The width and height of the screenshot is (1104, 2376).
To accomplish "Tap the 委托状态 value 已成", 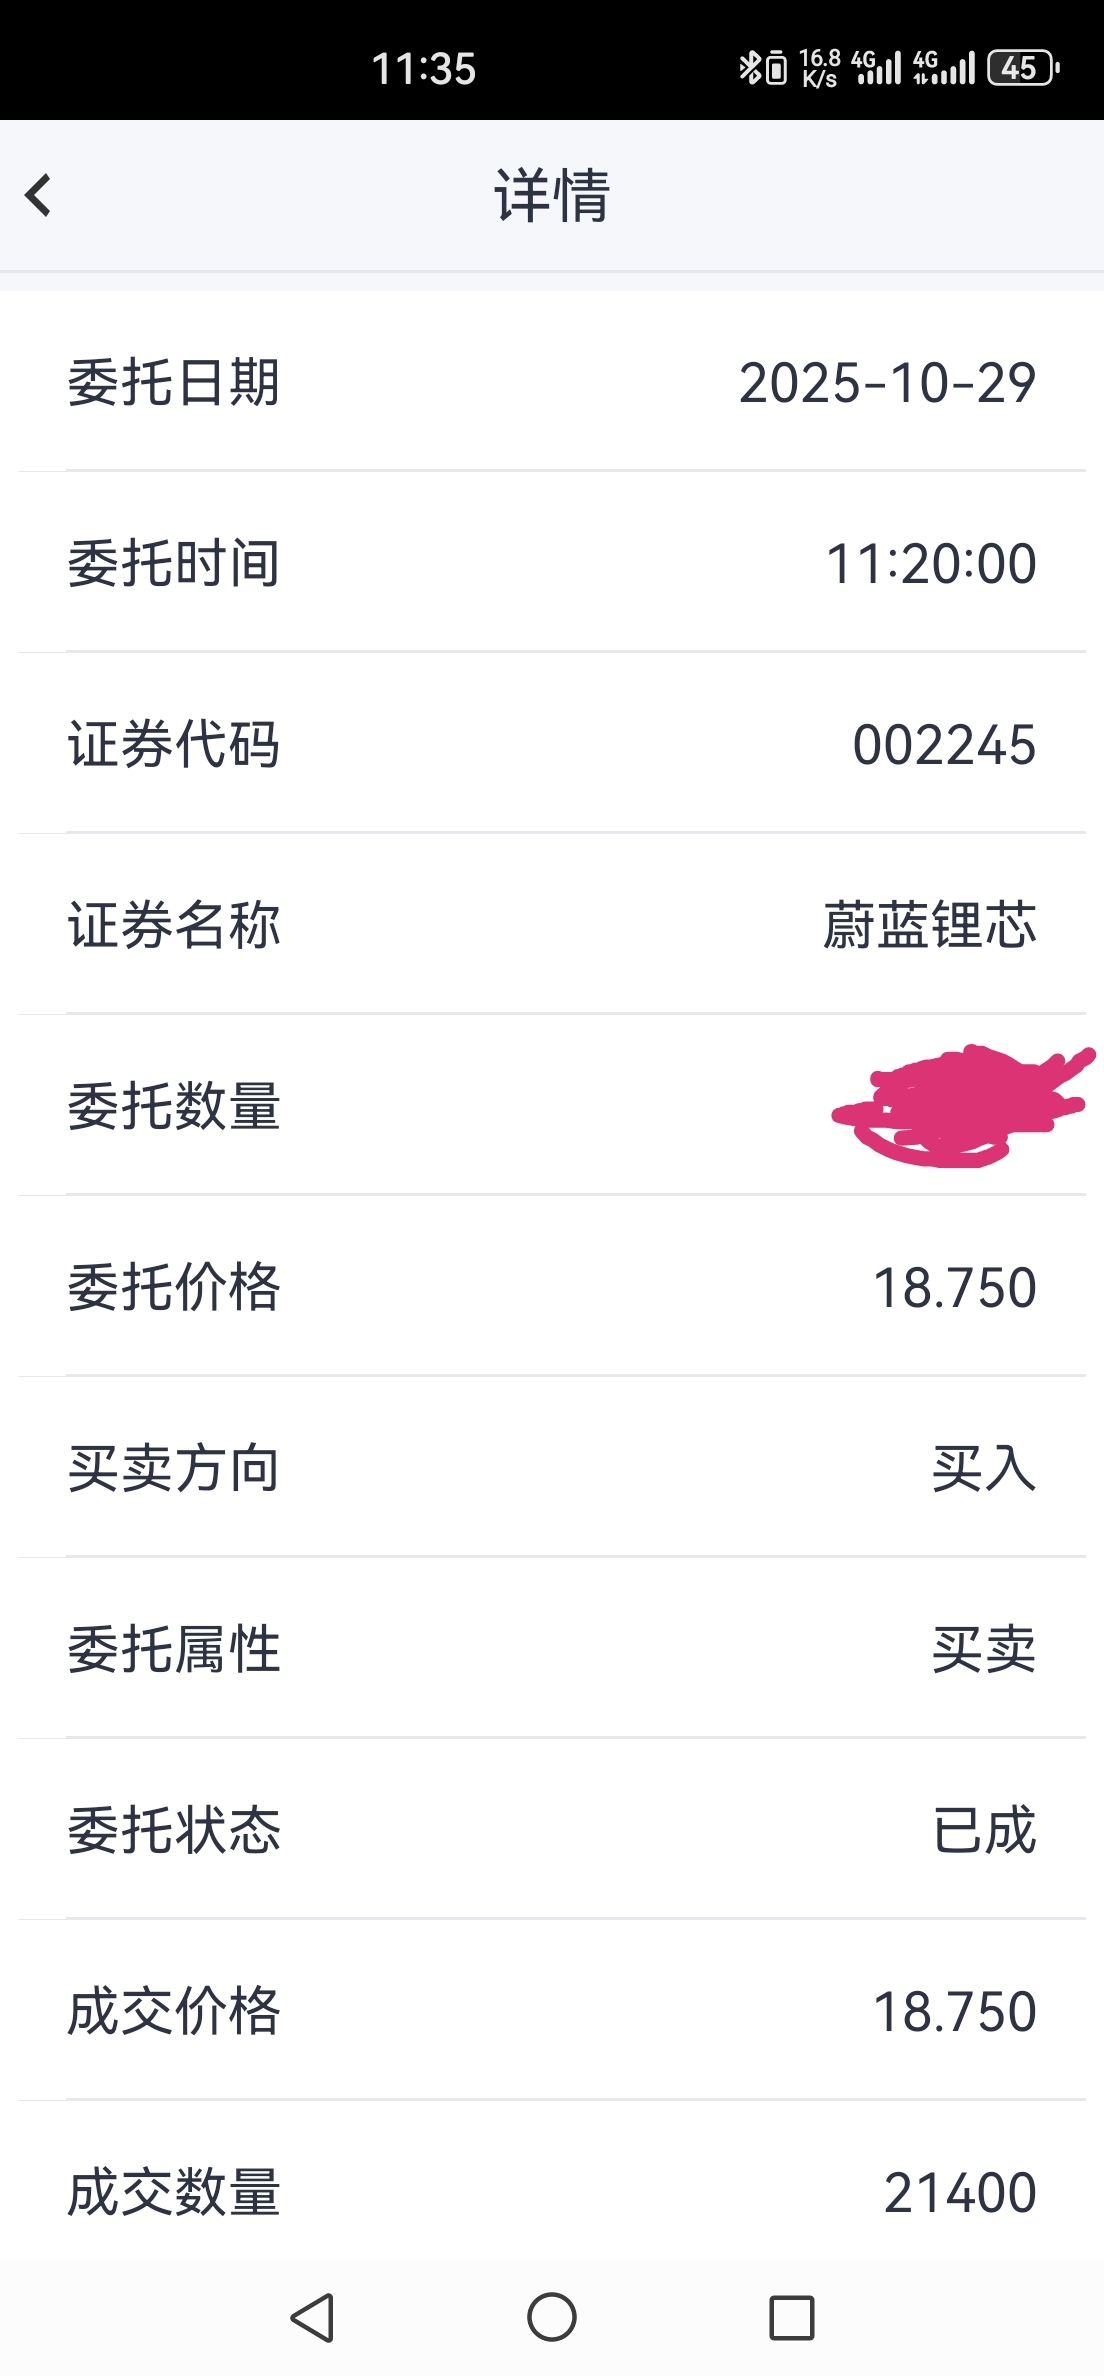I will pyautogui.click(x=984, y=1830).
